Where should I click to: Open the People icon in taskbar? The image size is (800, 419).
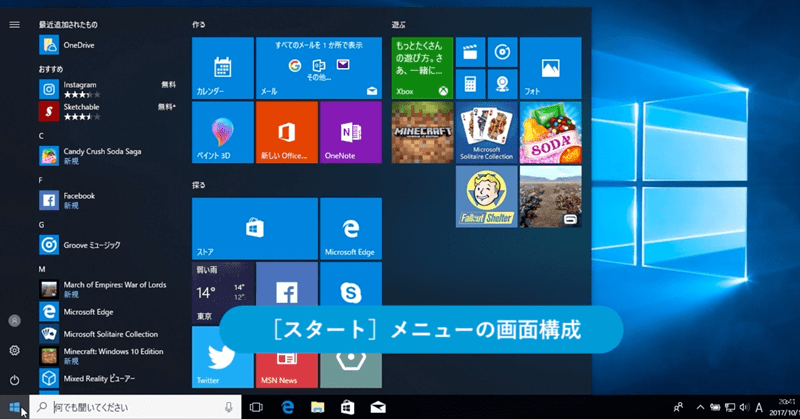coord(678,407)
